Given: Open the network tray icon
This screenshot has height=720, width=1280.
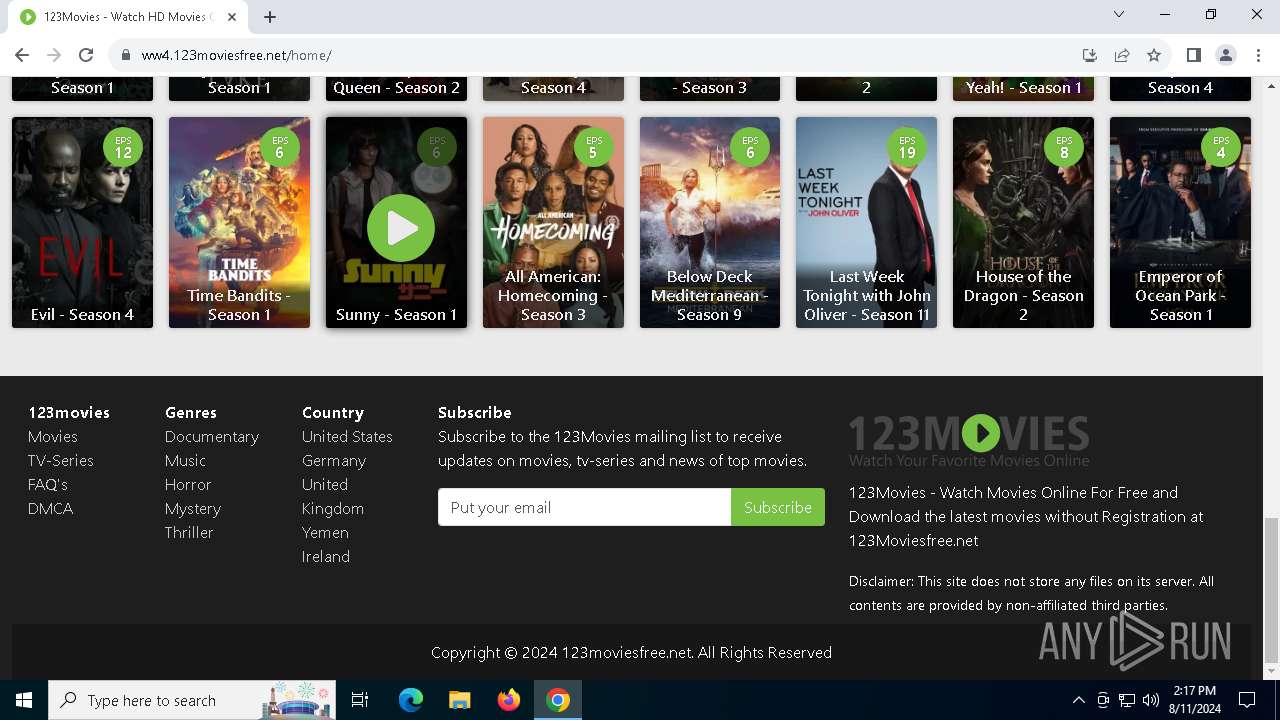Looking at the screenshot, I should coord(1127,700).
